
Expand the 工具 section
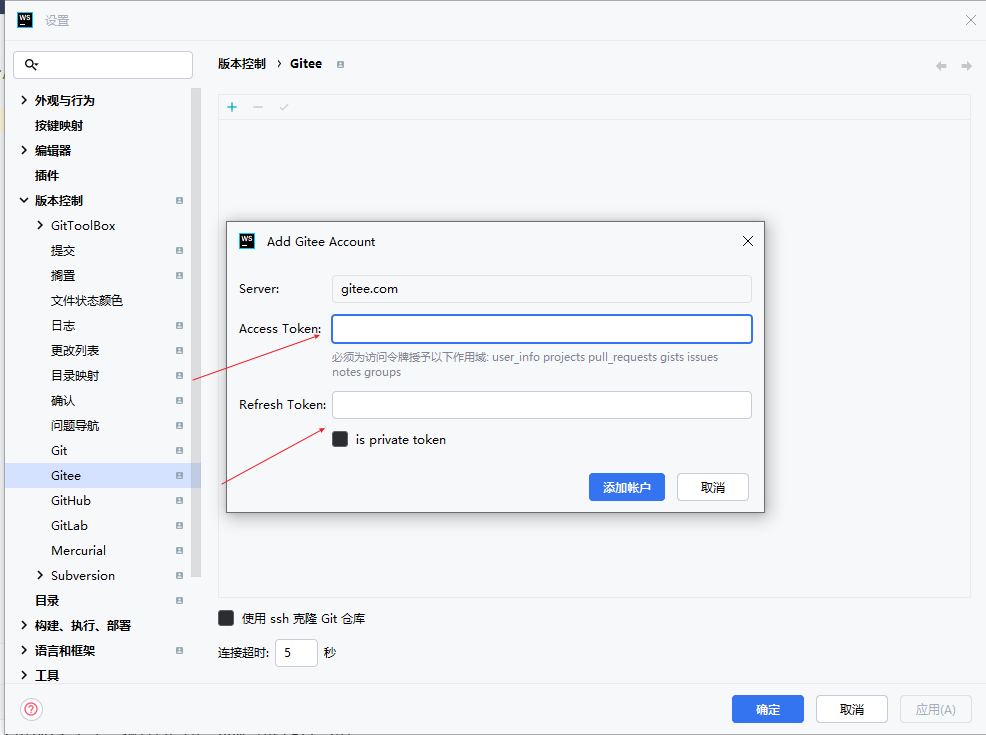coord(24,675)
